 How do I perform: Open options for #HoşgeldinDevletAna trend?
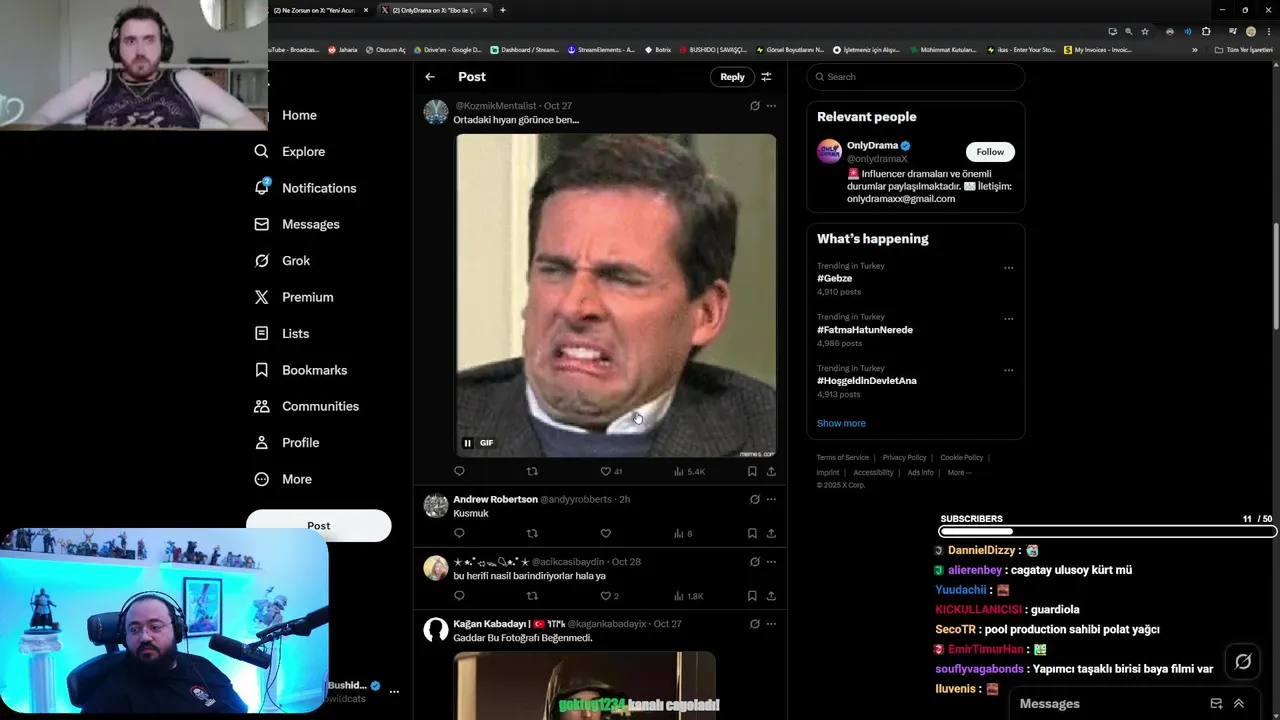click(1008, 370)
